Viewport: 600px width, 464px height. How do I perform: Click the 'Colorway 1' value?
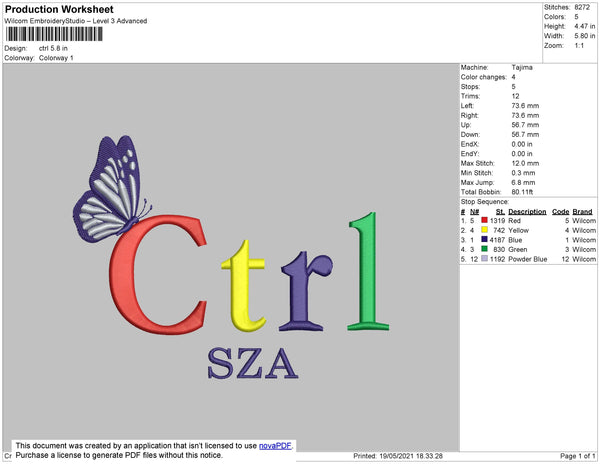[x=56, y=58]
